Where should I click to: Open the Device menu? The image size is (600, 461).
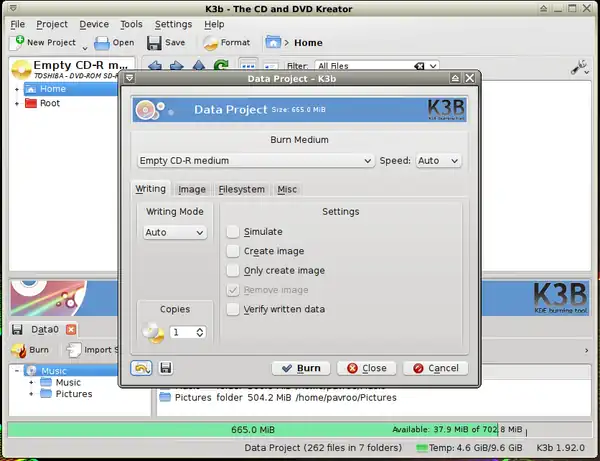pos(94,24)
